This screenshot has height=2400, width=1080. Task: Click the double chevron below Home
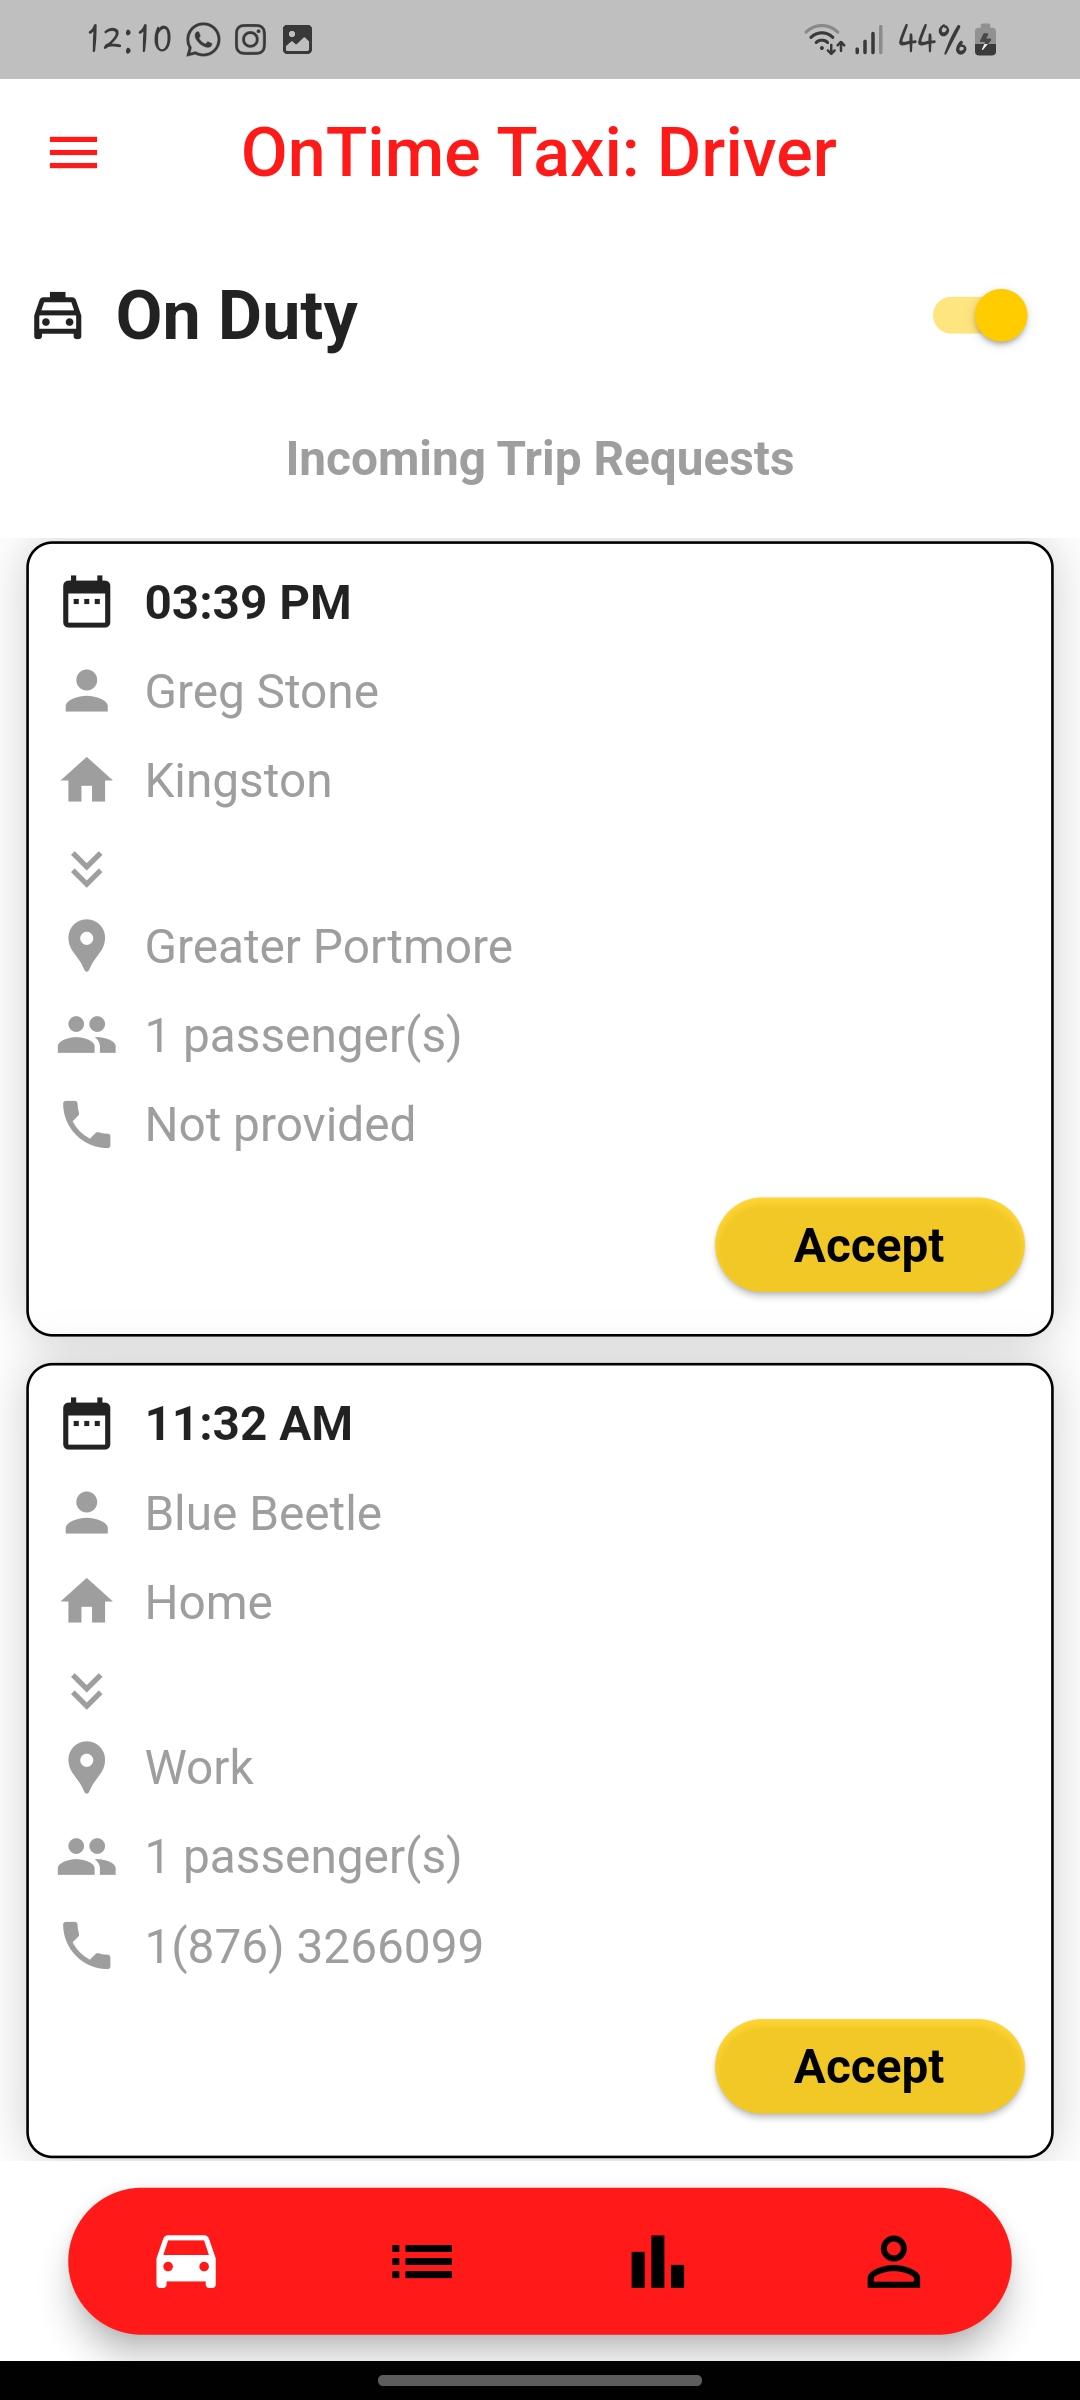87,1690
